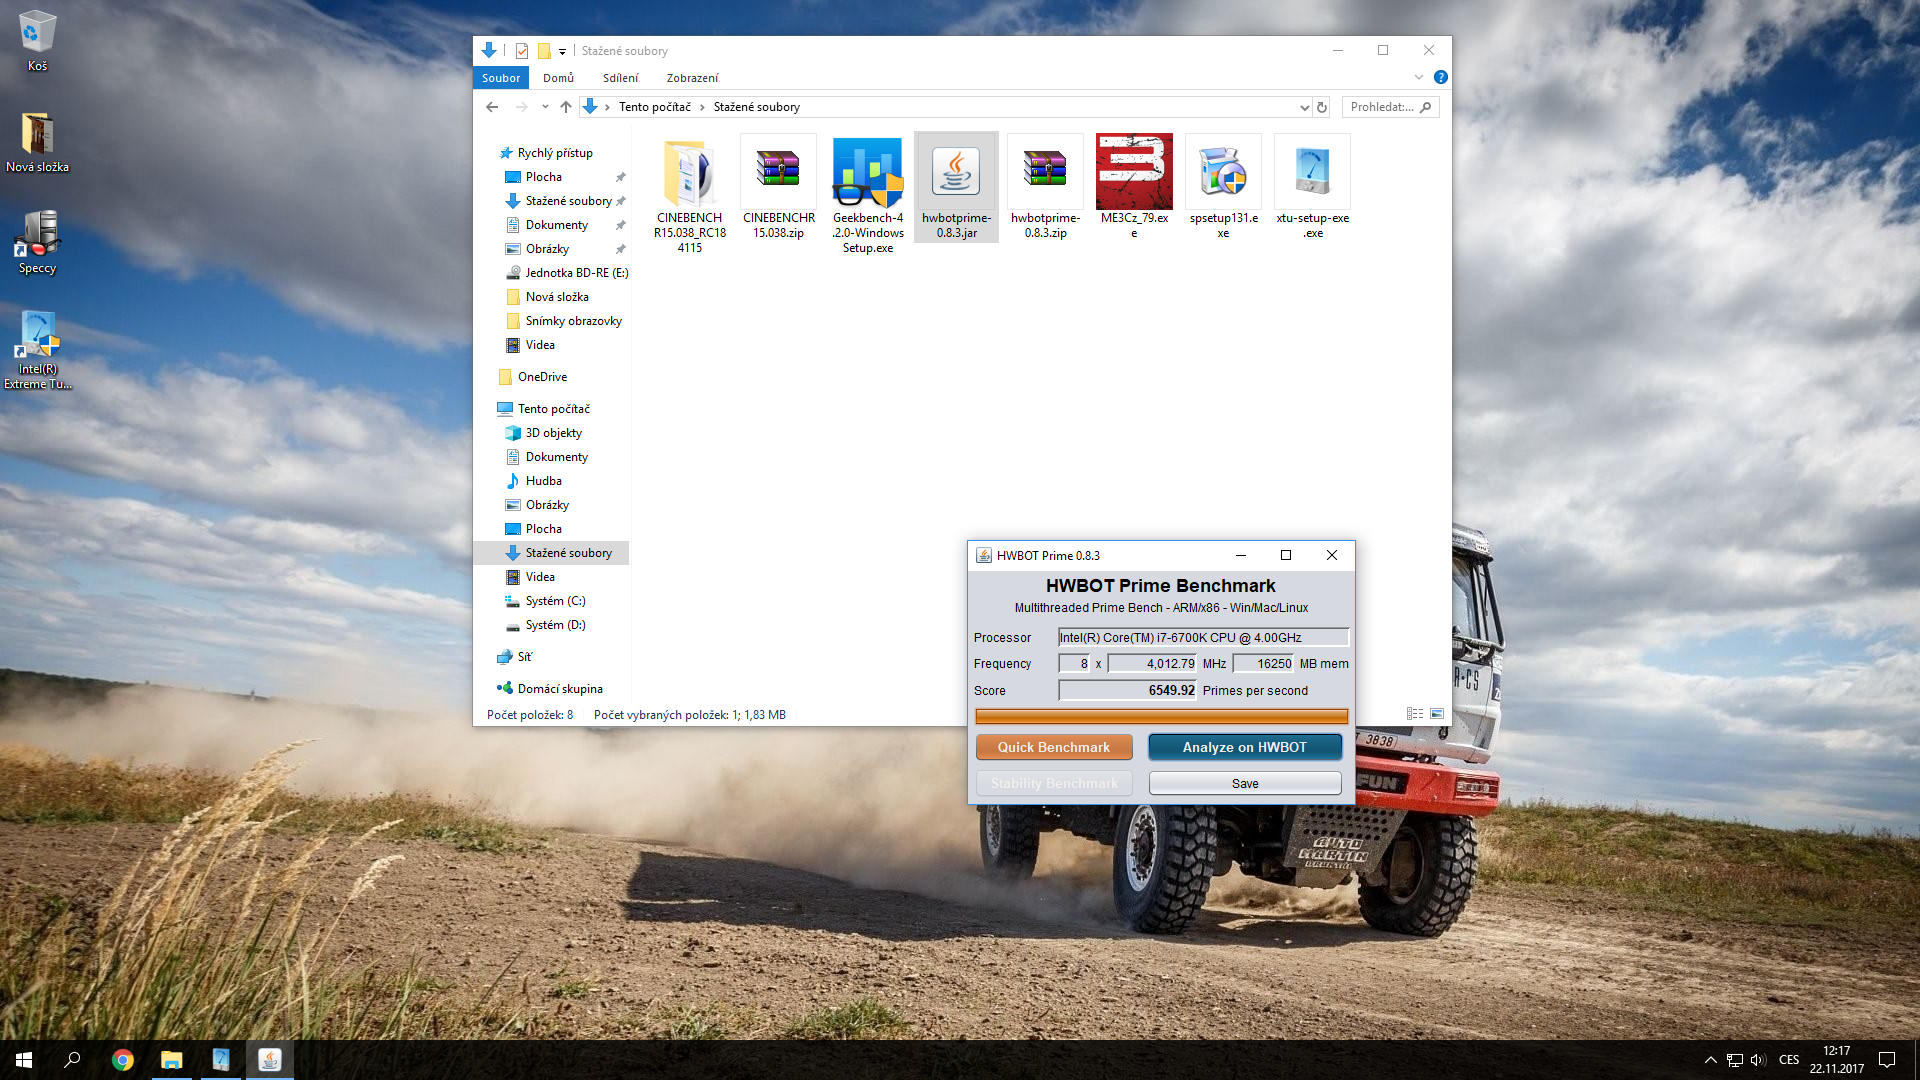Image resolution: width=1920 pixels, height=1080 pixels.
Task: Select the spsetup131.exe installer
Action: (x=1223, y=187)
